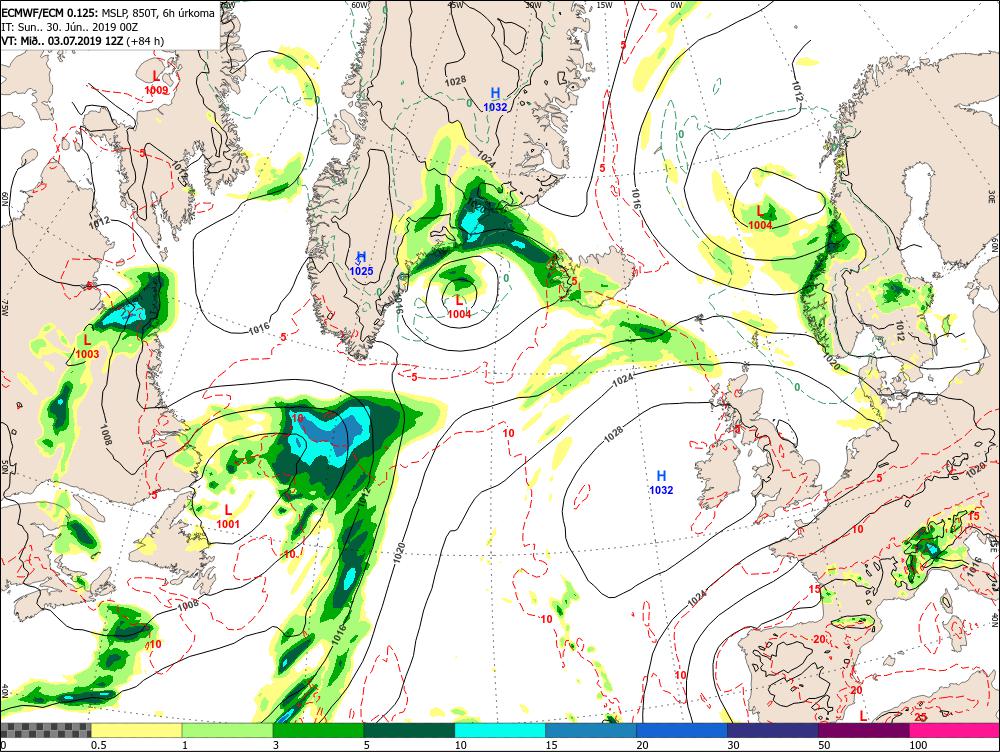The image size is (1000, 752).
Task: Click the valid time 'VT: Mið.. 03.07.2019 12Z'
Action: tap(62, 41)
